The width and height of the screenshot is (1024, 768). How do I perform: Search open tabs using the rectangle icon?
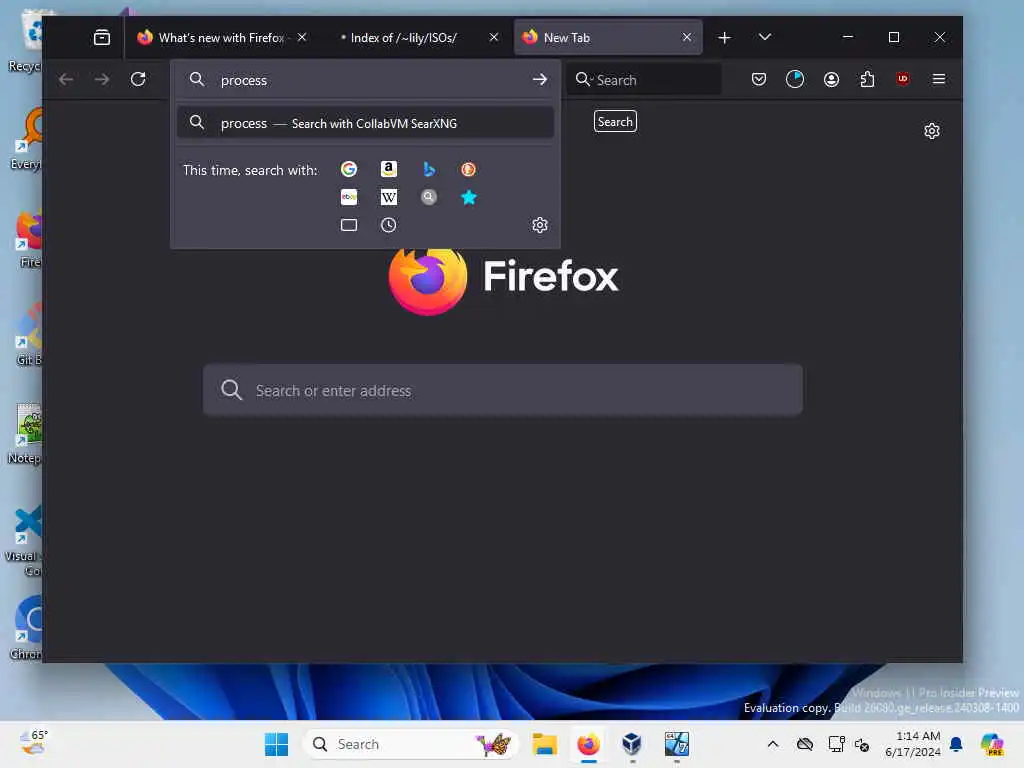point(349,225)
